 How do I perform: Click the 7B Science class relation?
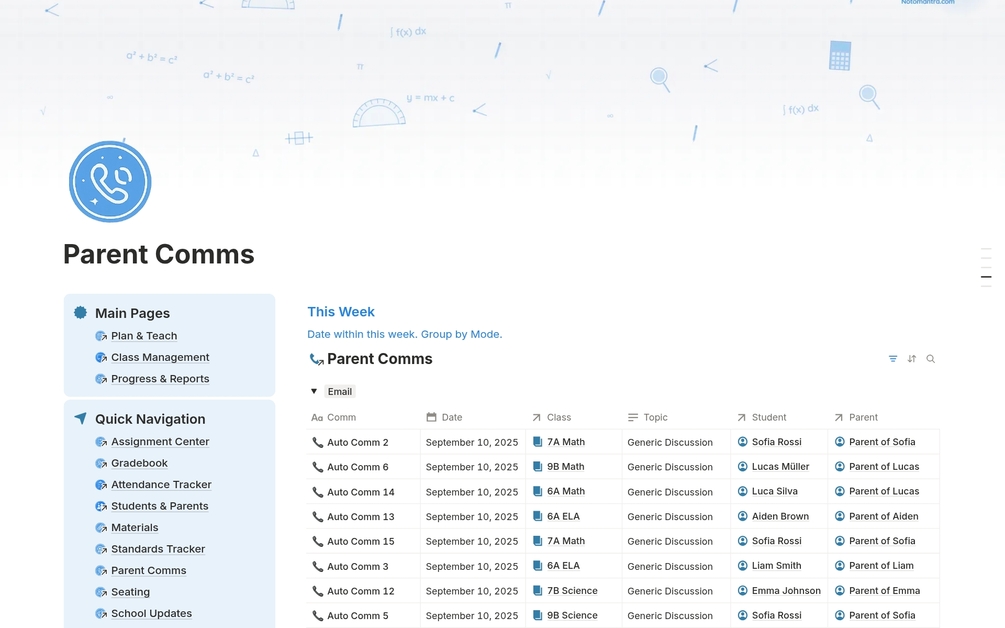[572, 591]
